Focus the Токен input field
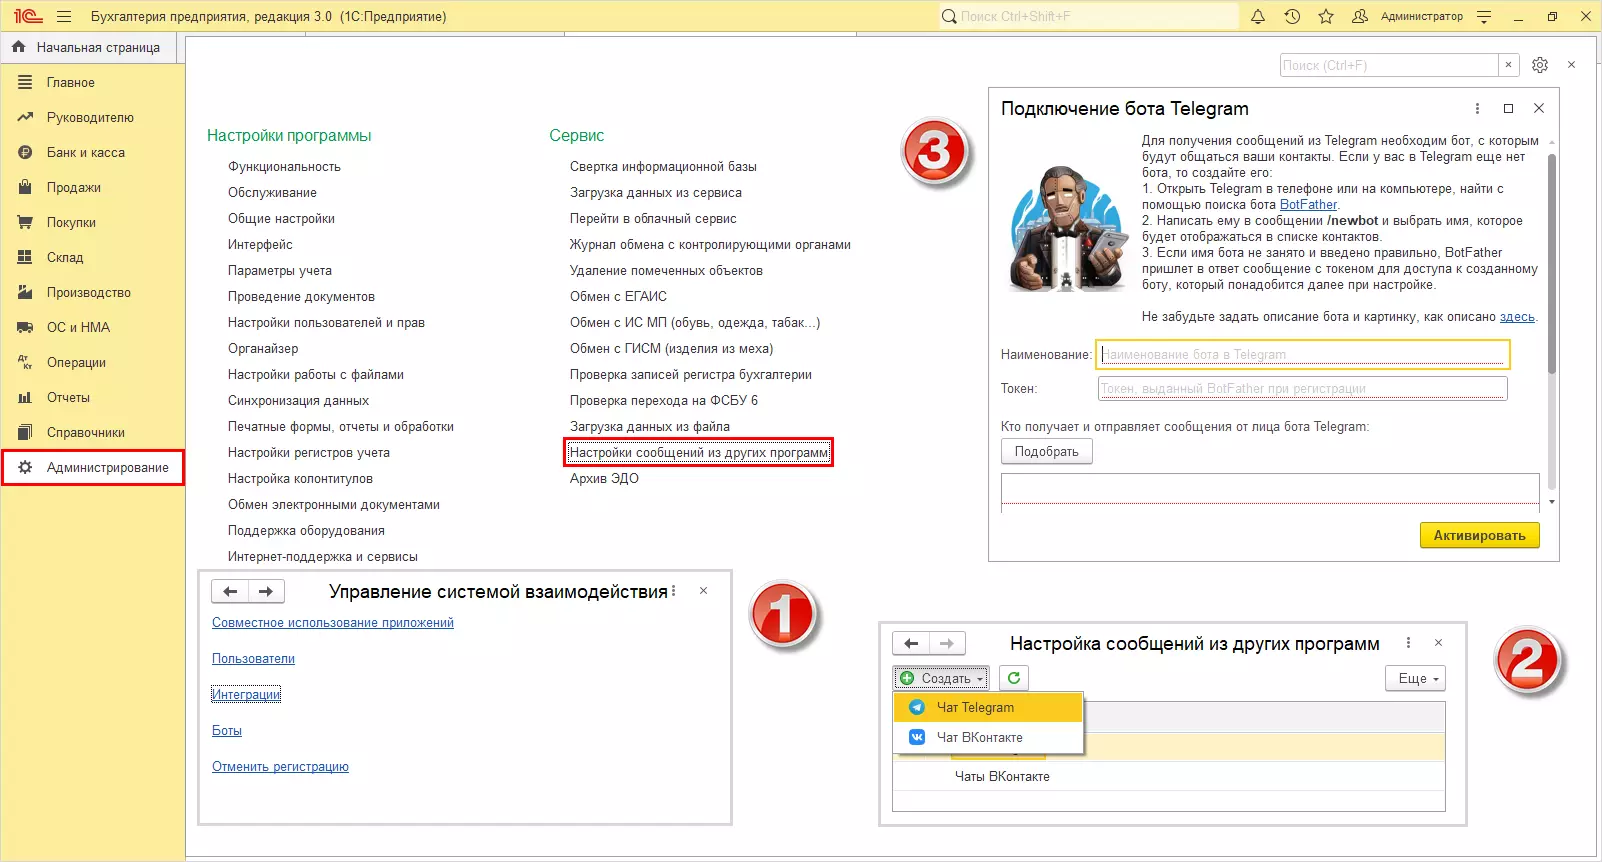Image resolution: width=1602 pixels, height=862 pixels. point(1303,389)
